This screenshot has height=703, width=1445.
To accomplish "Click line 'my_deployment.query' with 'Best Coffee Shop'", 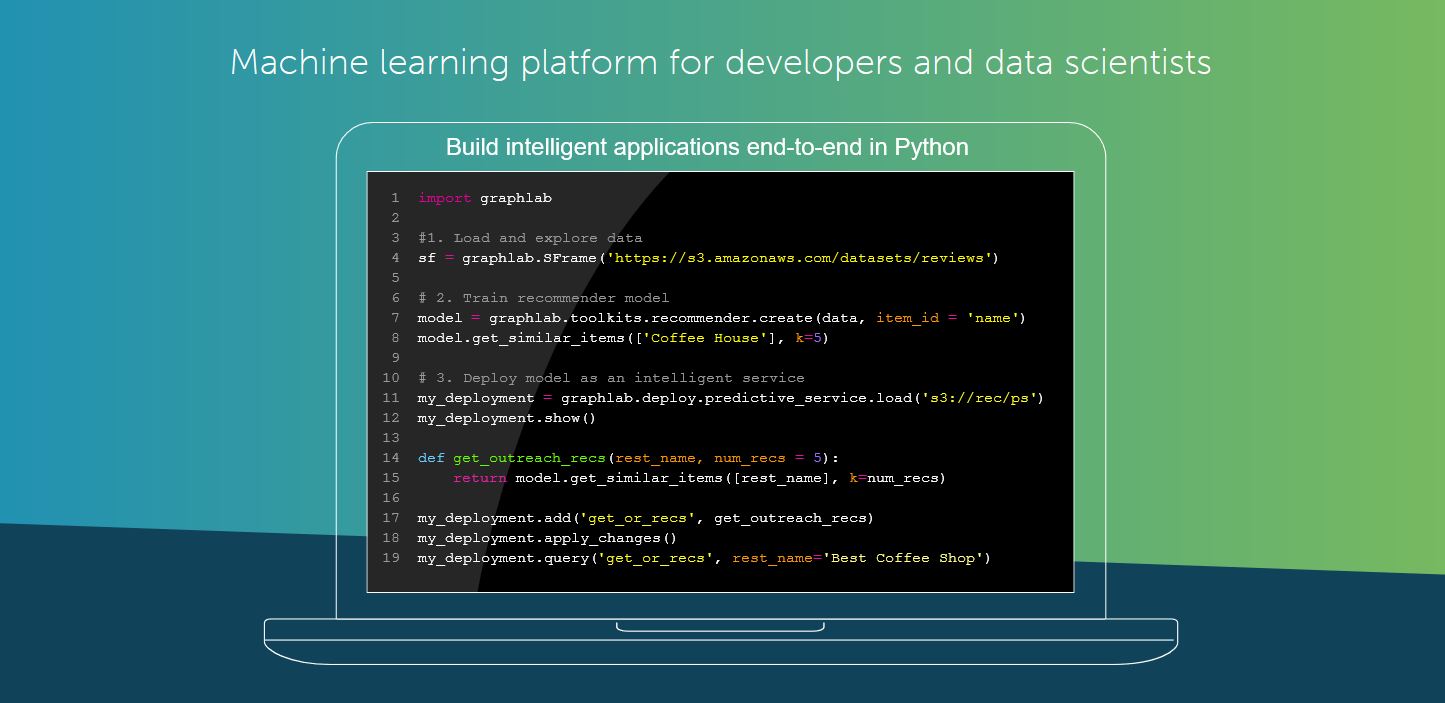I will coord(704,558).
